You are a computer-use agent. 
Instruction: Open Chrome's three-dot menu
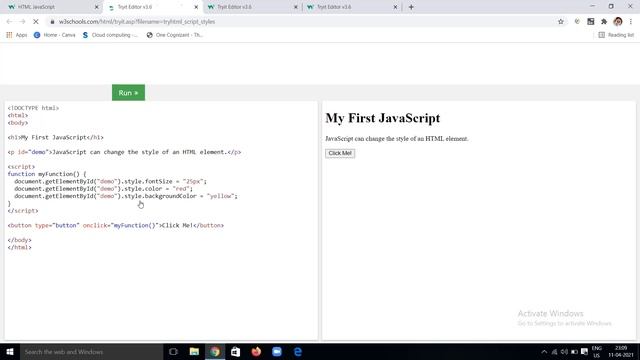[631, 22]
